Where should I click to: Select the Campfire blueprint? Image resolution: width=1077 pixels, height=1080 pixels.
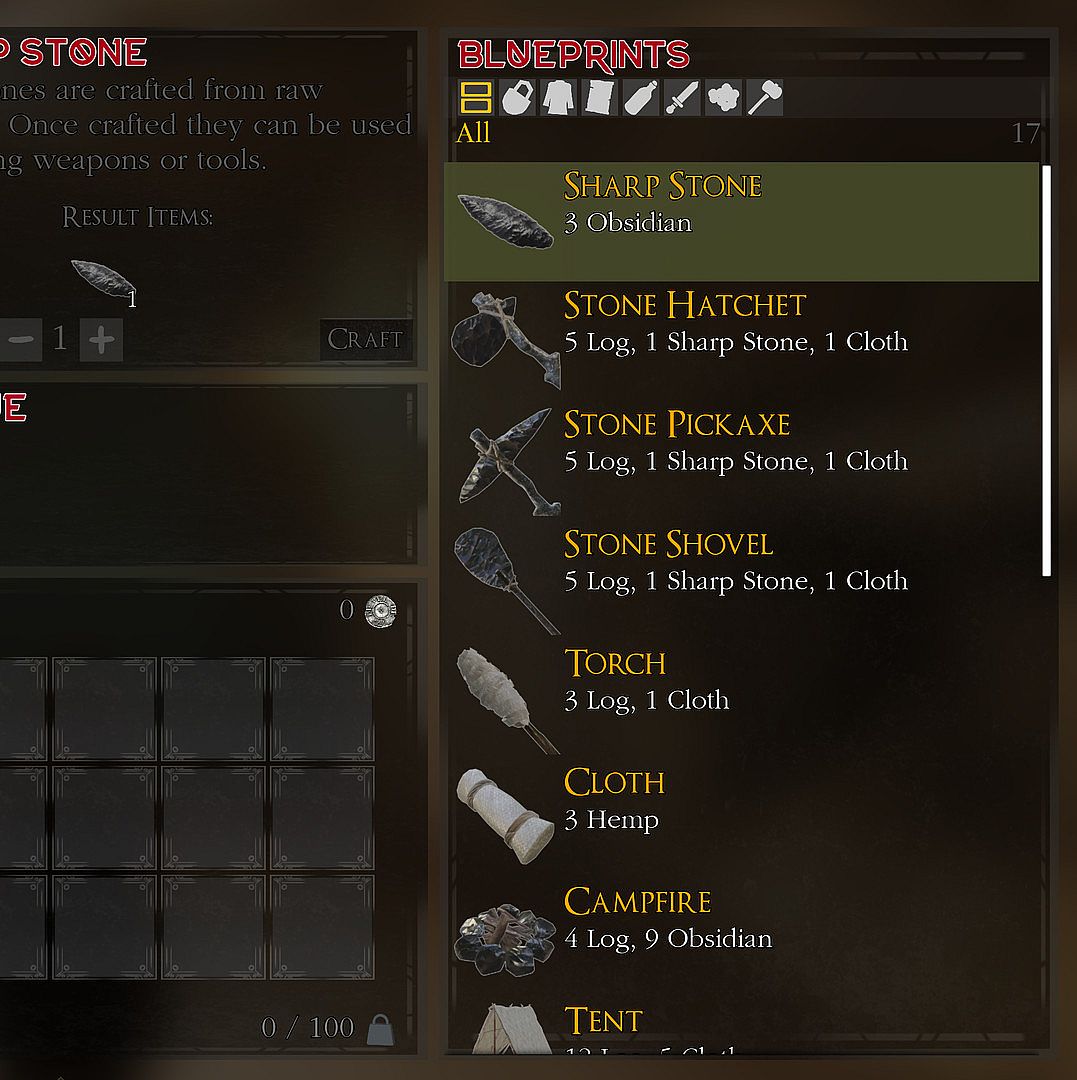(x=742, y=937)
